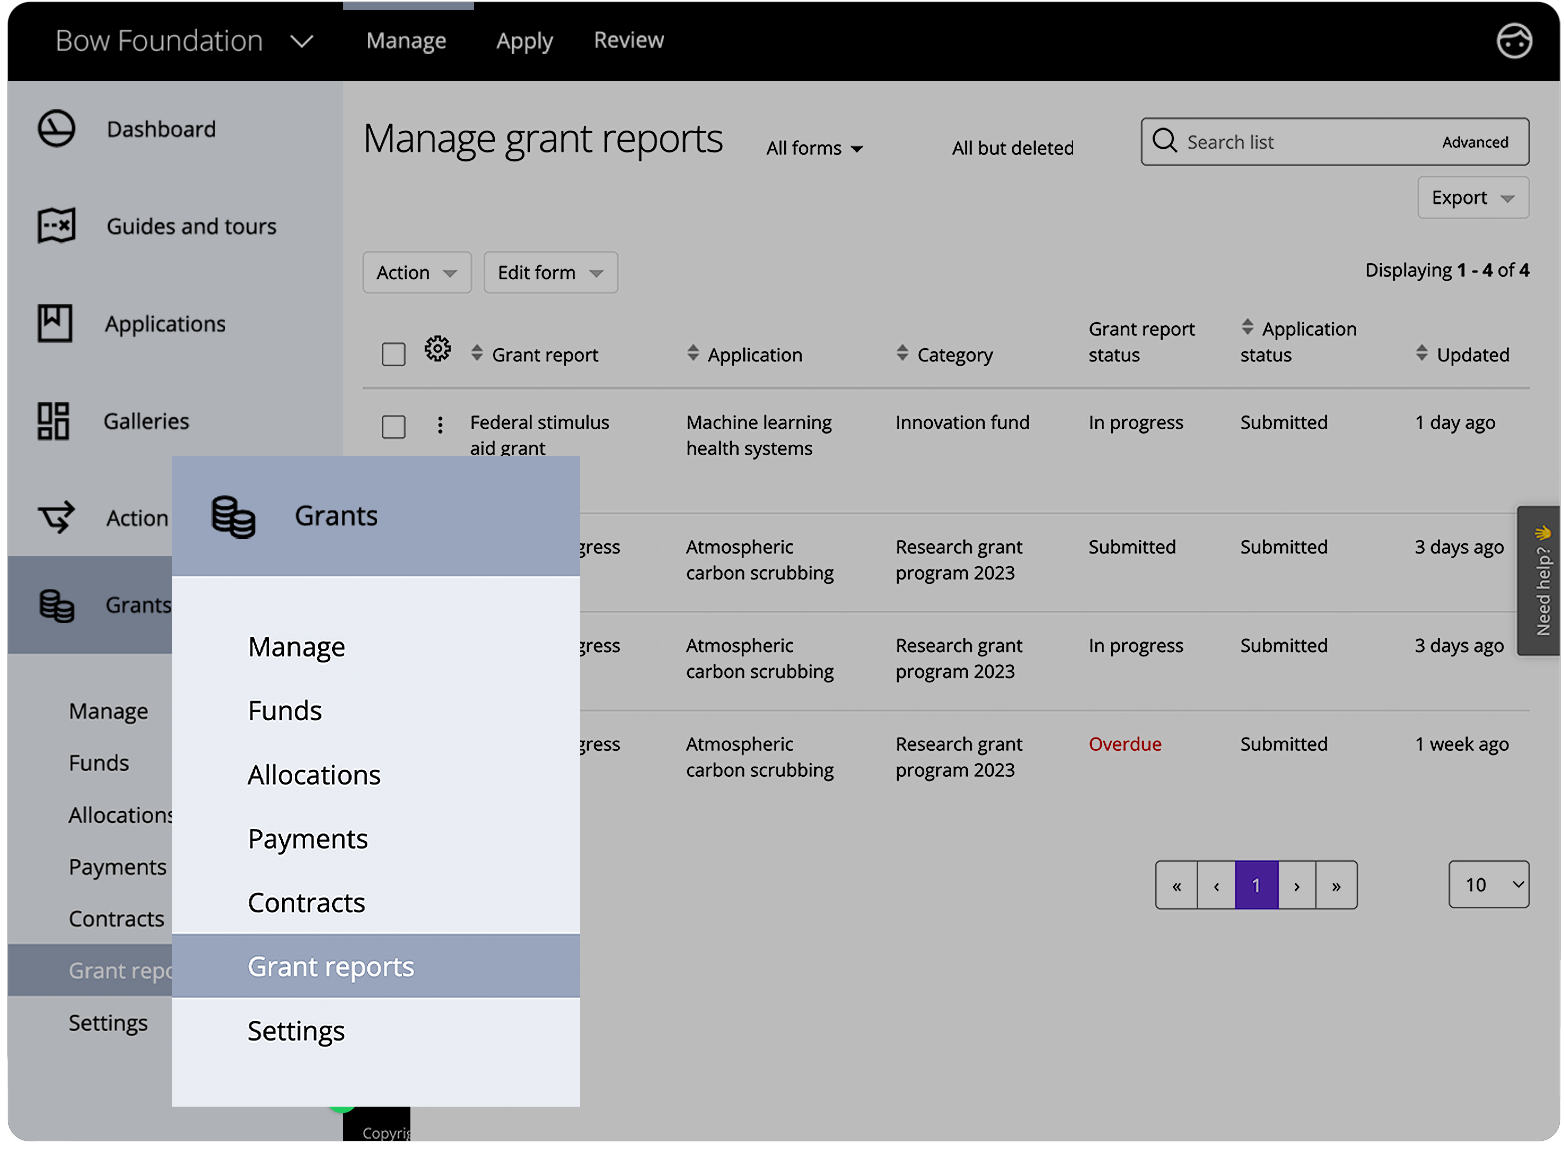The image size is (1564, 1149).
Task: Open row options for Federal stimulus grant
Action: pyautogui.click(x=440, y=426)
